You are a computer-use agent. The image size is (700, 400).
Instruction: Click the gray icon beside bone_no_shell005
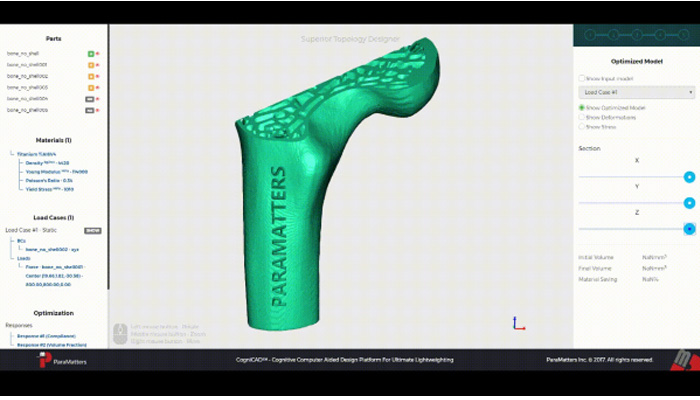click(x=90, y=110)
